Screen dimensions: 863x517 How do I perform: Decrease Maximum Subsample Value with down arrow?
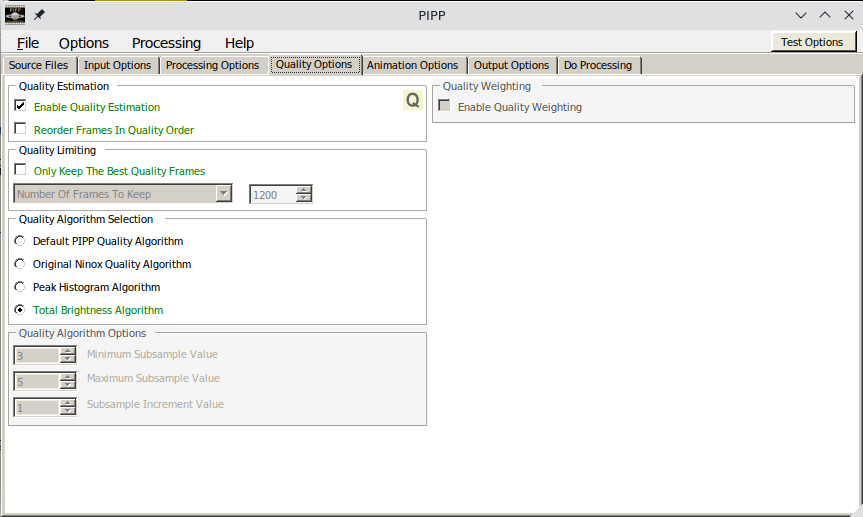68,385
